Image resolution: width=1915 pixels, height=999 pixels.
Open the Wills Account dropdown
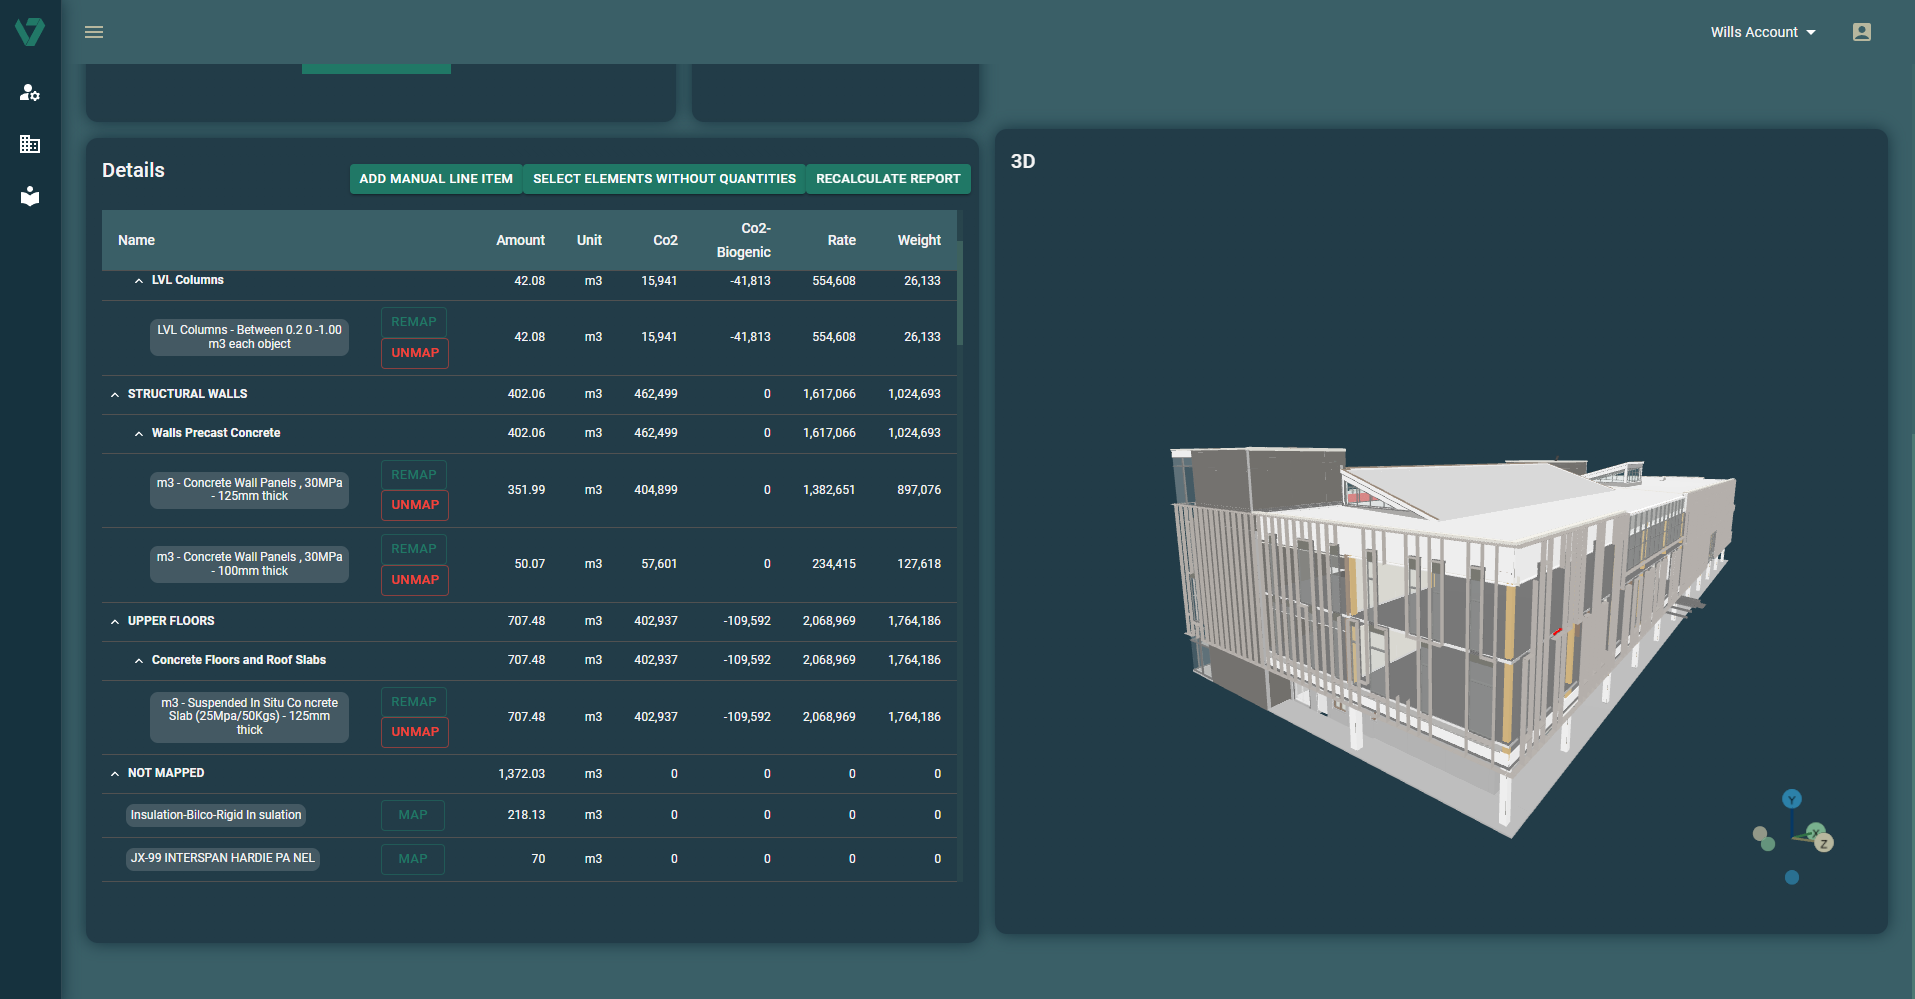(x=1762, y=32)
